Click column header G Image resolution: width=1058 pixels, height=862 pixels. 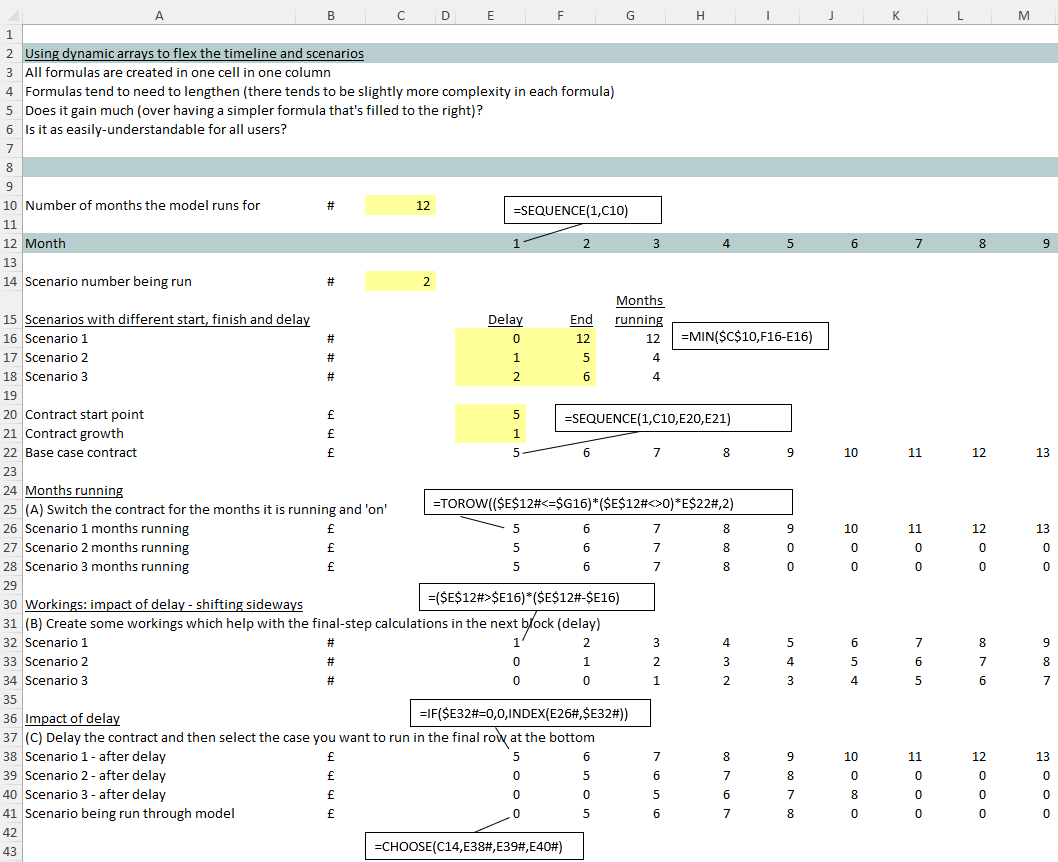click(629, 13)
